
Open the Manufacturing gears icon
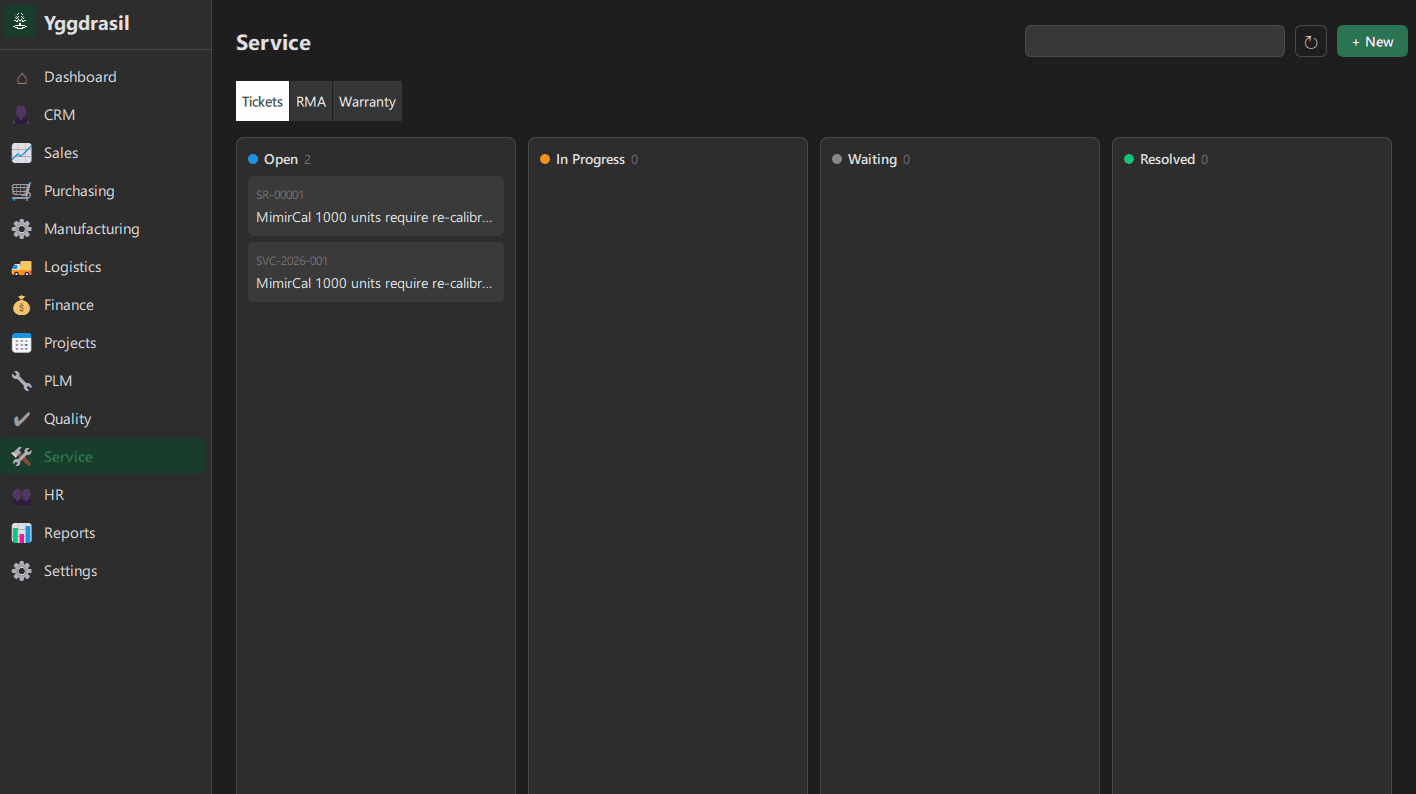point(21,228)
